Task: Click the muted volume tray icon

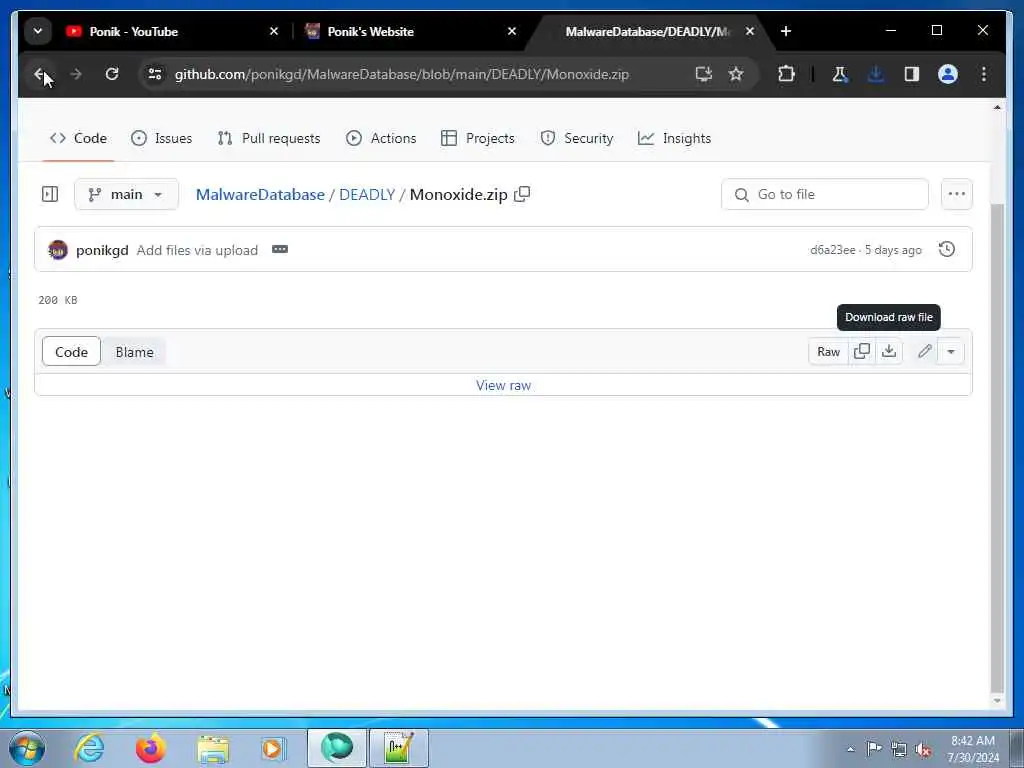Action: tap(923, 749)
